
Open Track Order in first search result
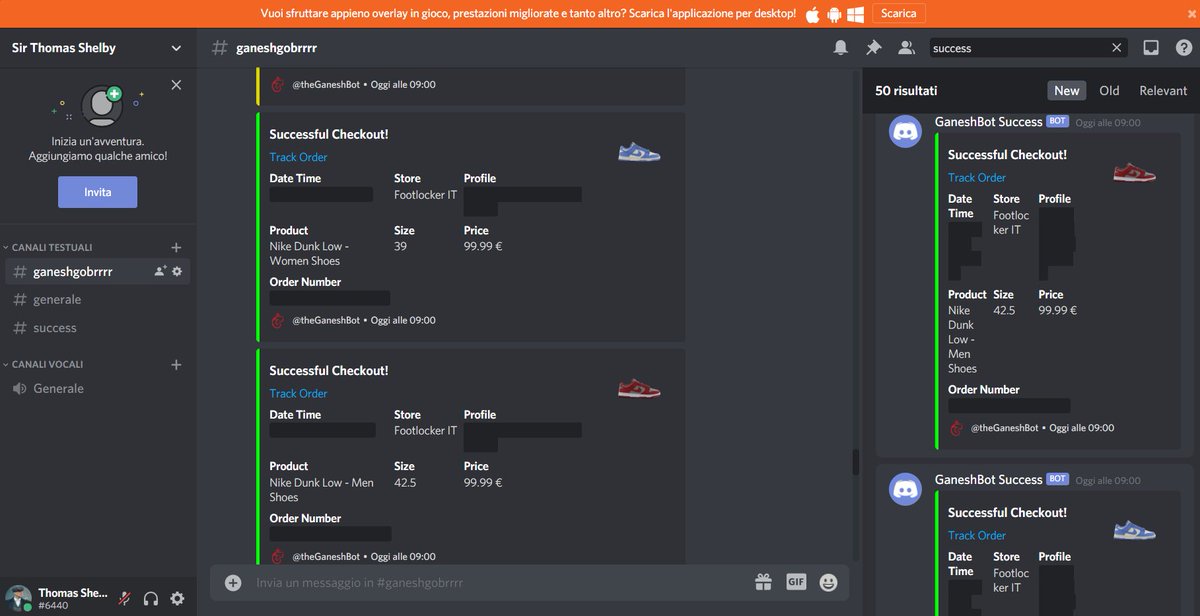(x=976, y=177)
